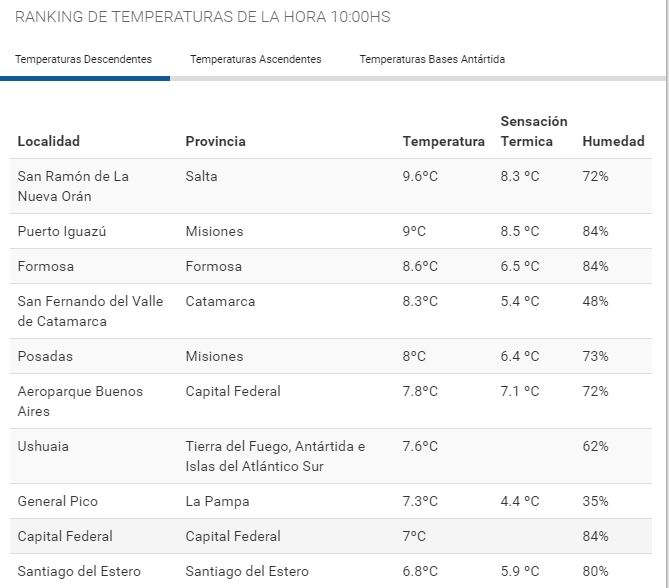This screenshot has width=669, height=588.
Task: Select the Posadas locality row
Action: (45, 356)
